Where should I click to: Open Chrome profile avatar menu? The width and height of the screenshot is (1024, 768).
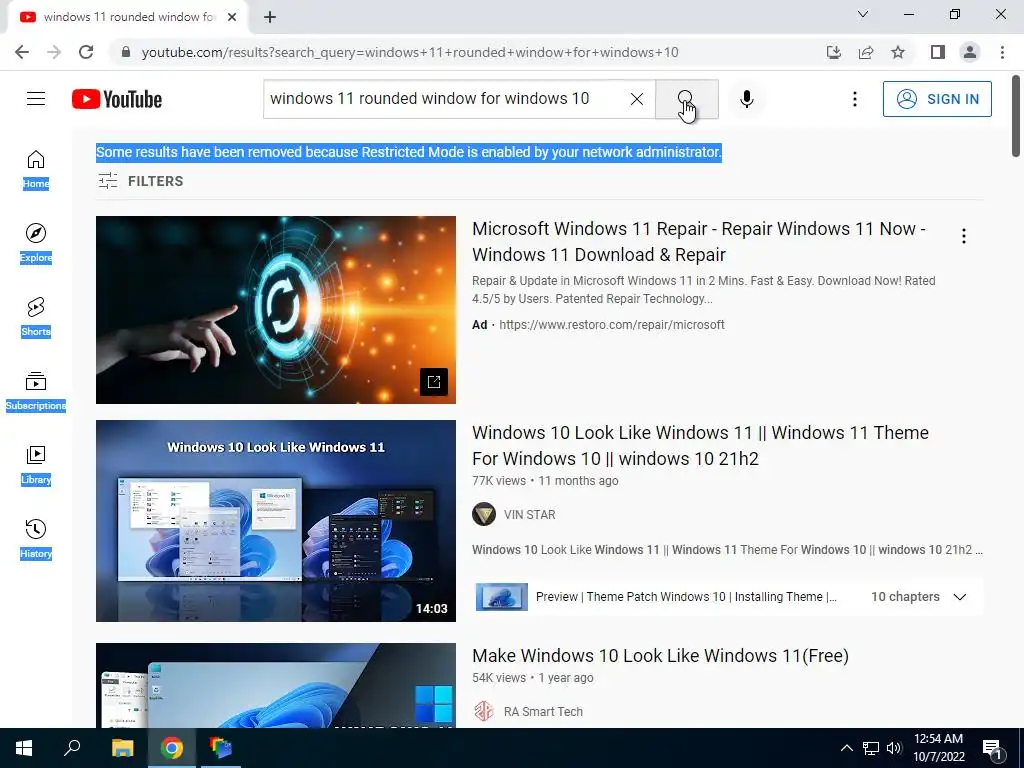pos(970,52)
